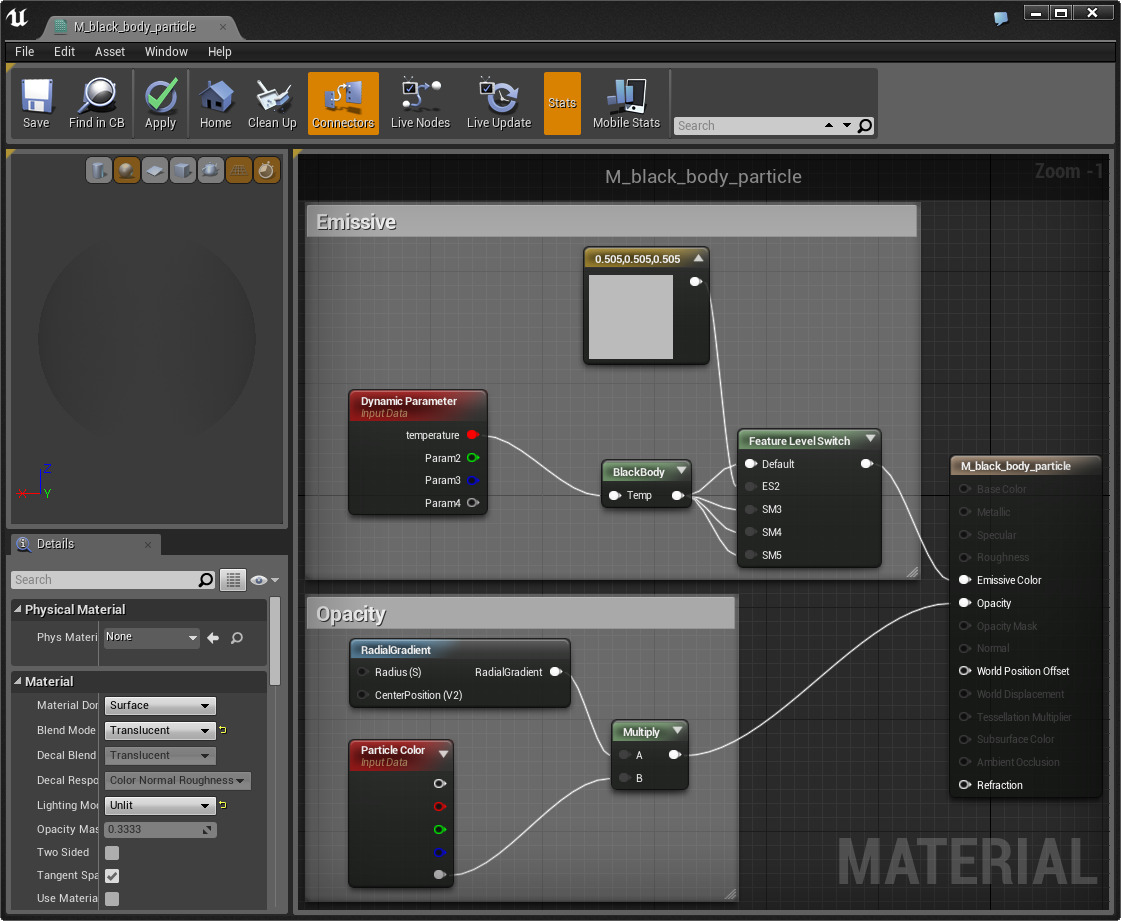
Task: Click the gray constant color preview swatch
Action: tap(631, 317)
